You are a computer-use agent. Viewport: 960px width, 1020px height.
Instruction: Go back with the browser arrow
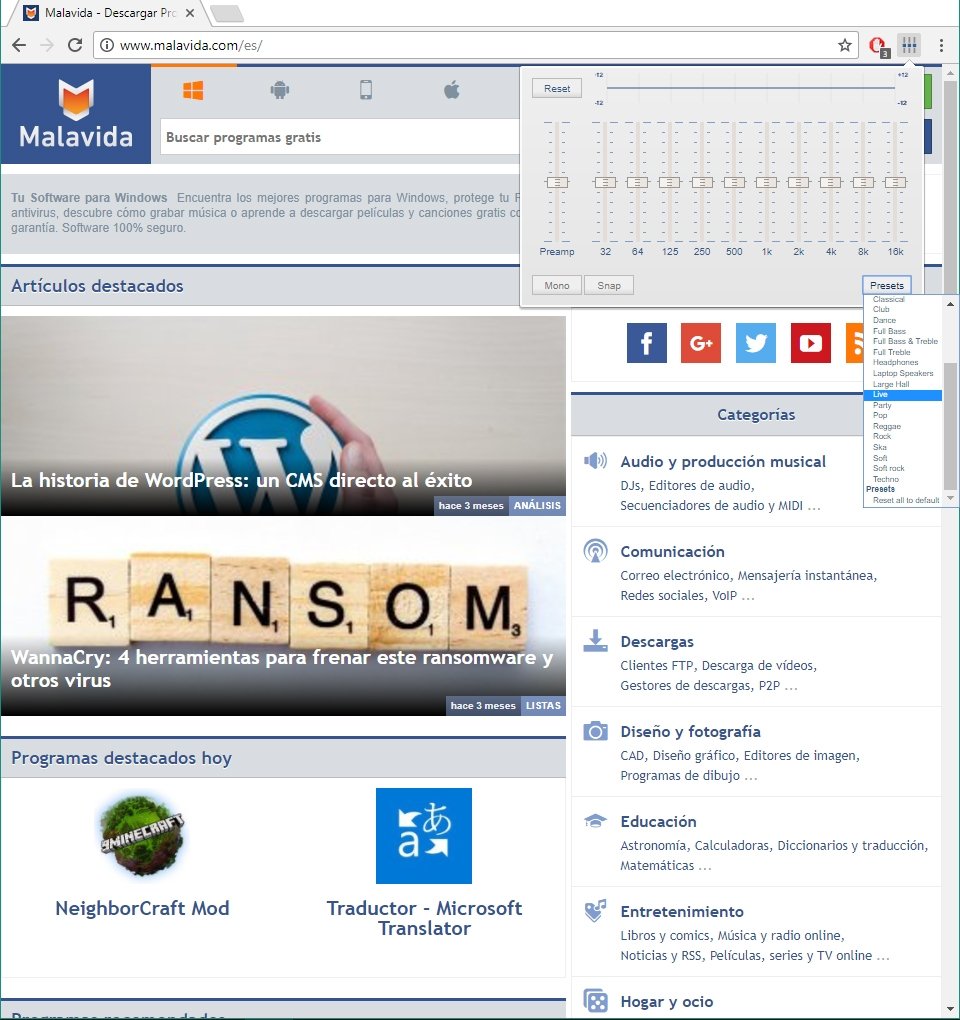click(20, 45)
